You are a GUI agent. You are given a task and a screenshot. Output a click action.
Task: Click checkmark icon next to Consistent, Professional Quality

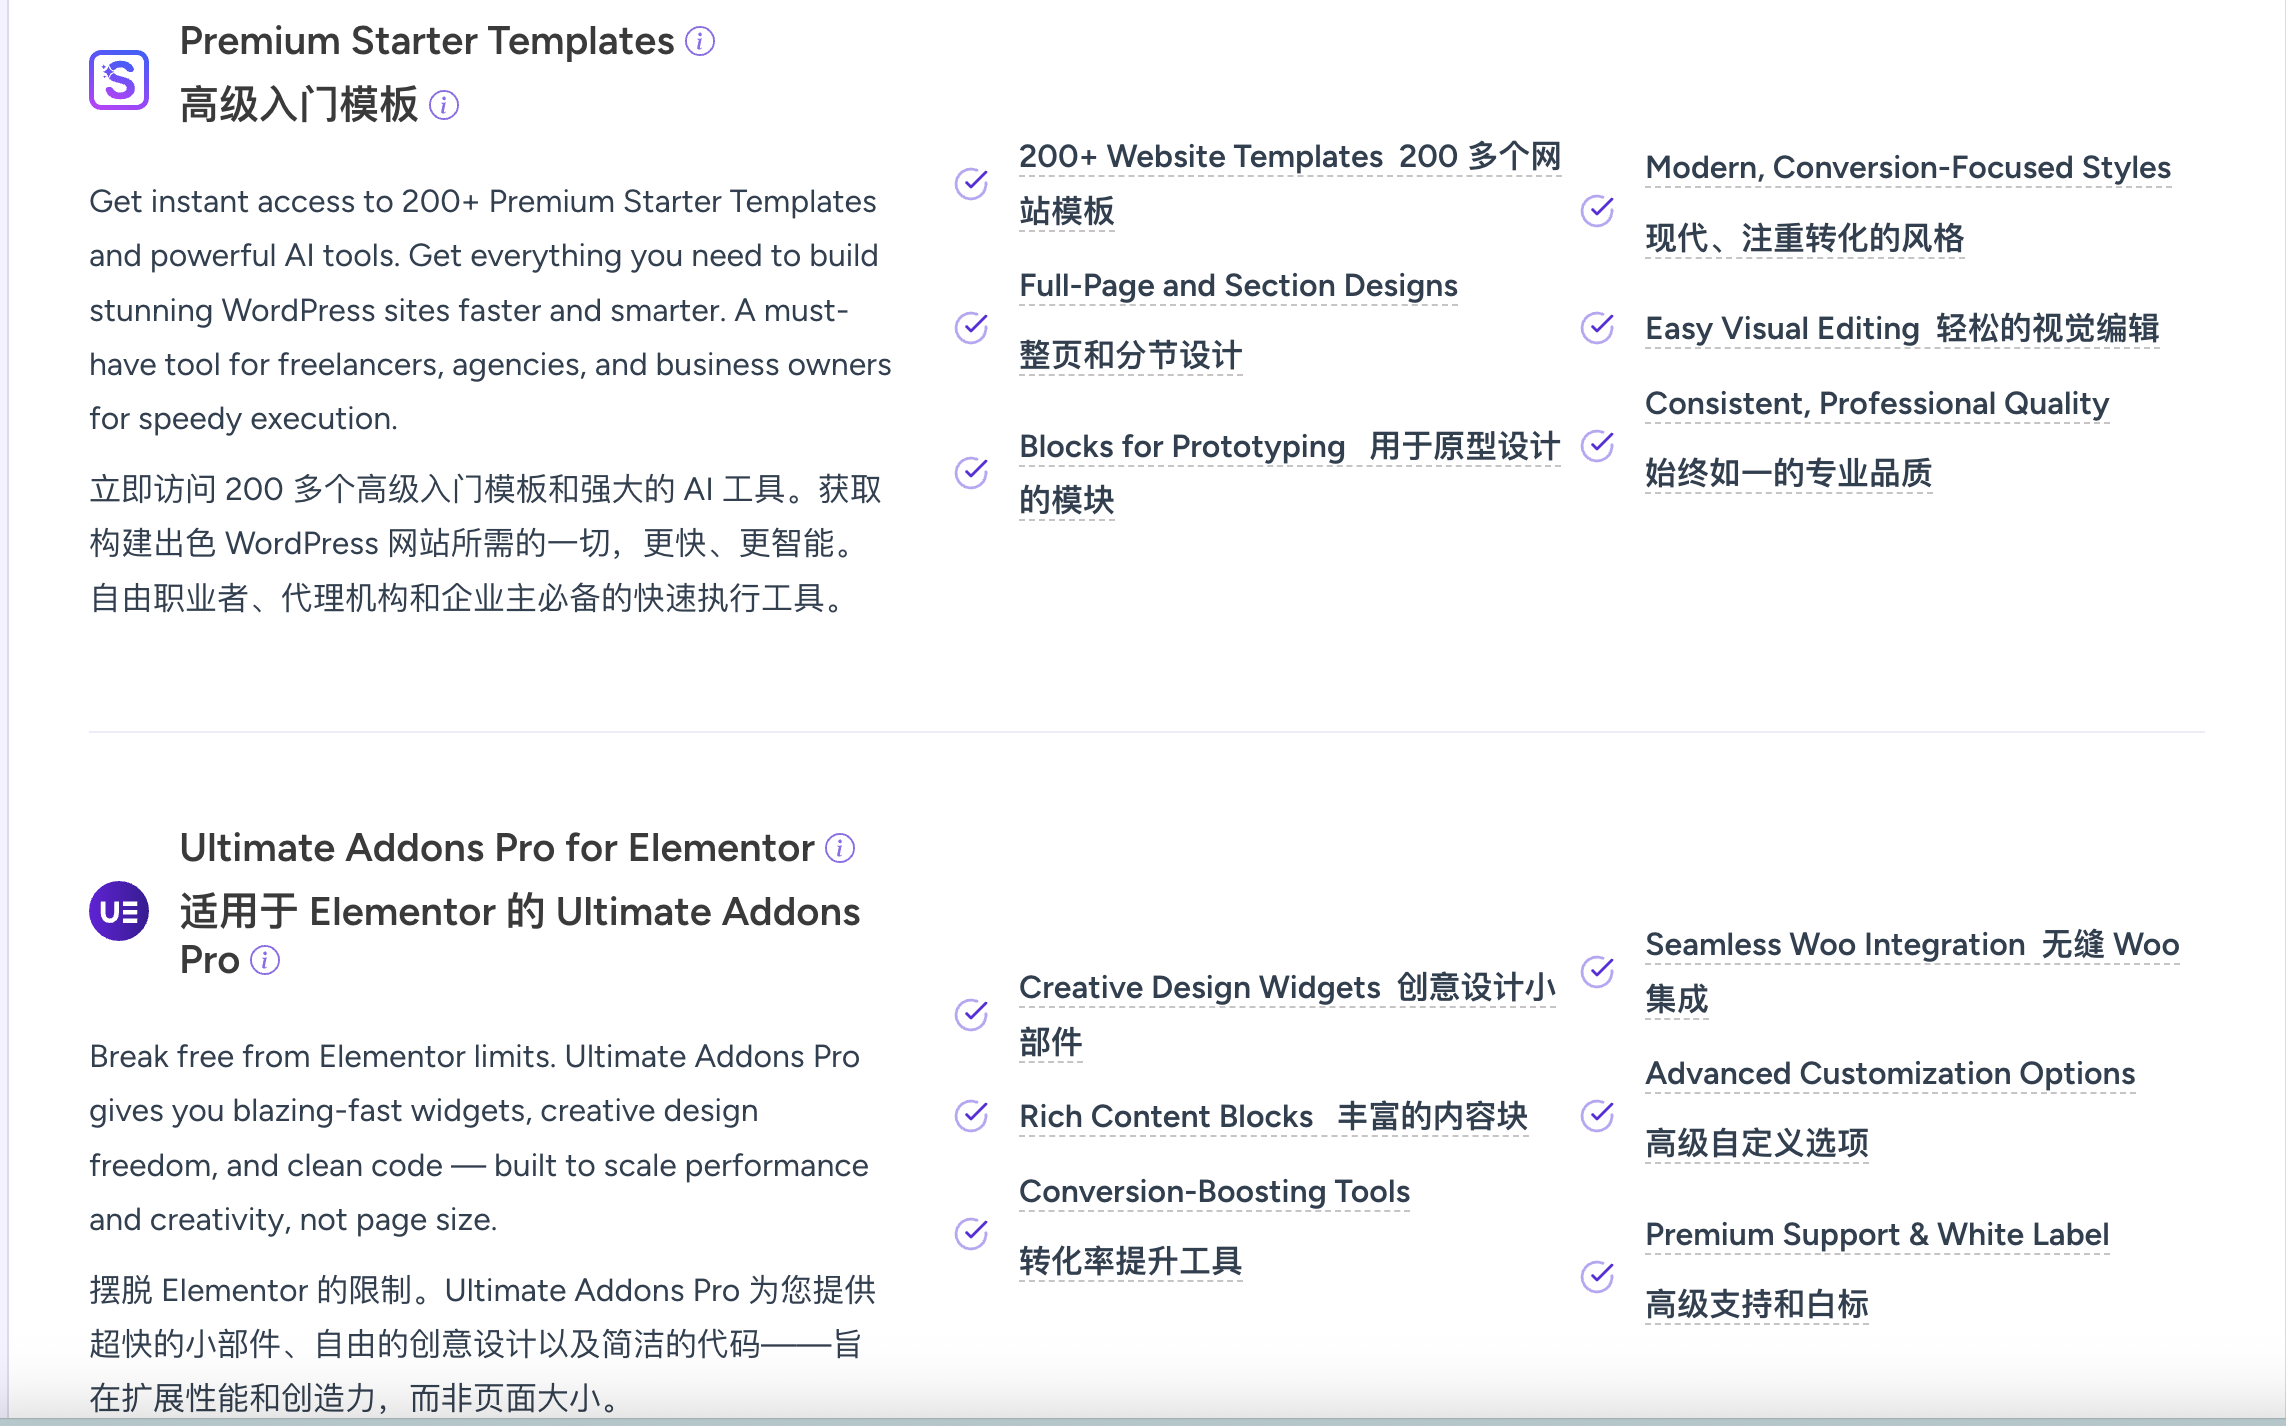pos(1597,445)
